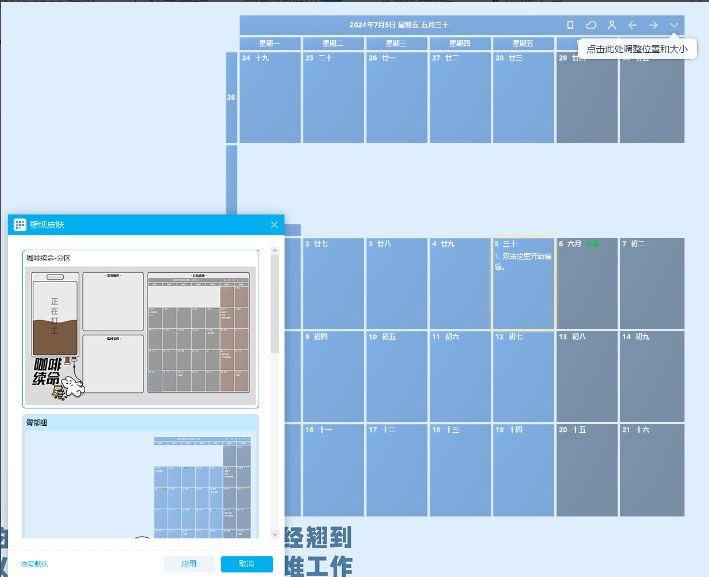Screen dimensions: 709x577
Task: Click the 星期五 column header
Action: 523,43
